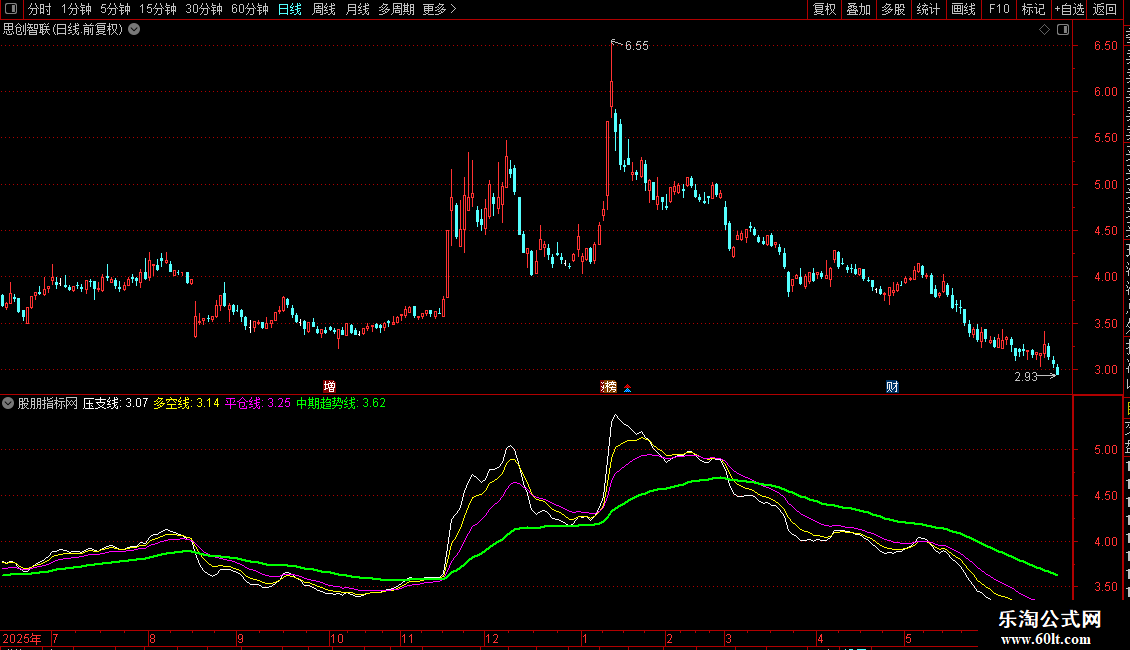This screenshot has width=1130, height=650.
Task: Click the 4.00 label on main price axis
Action: point(1105,277)
